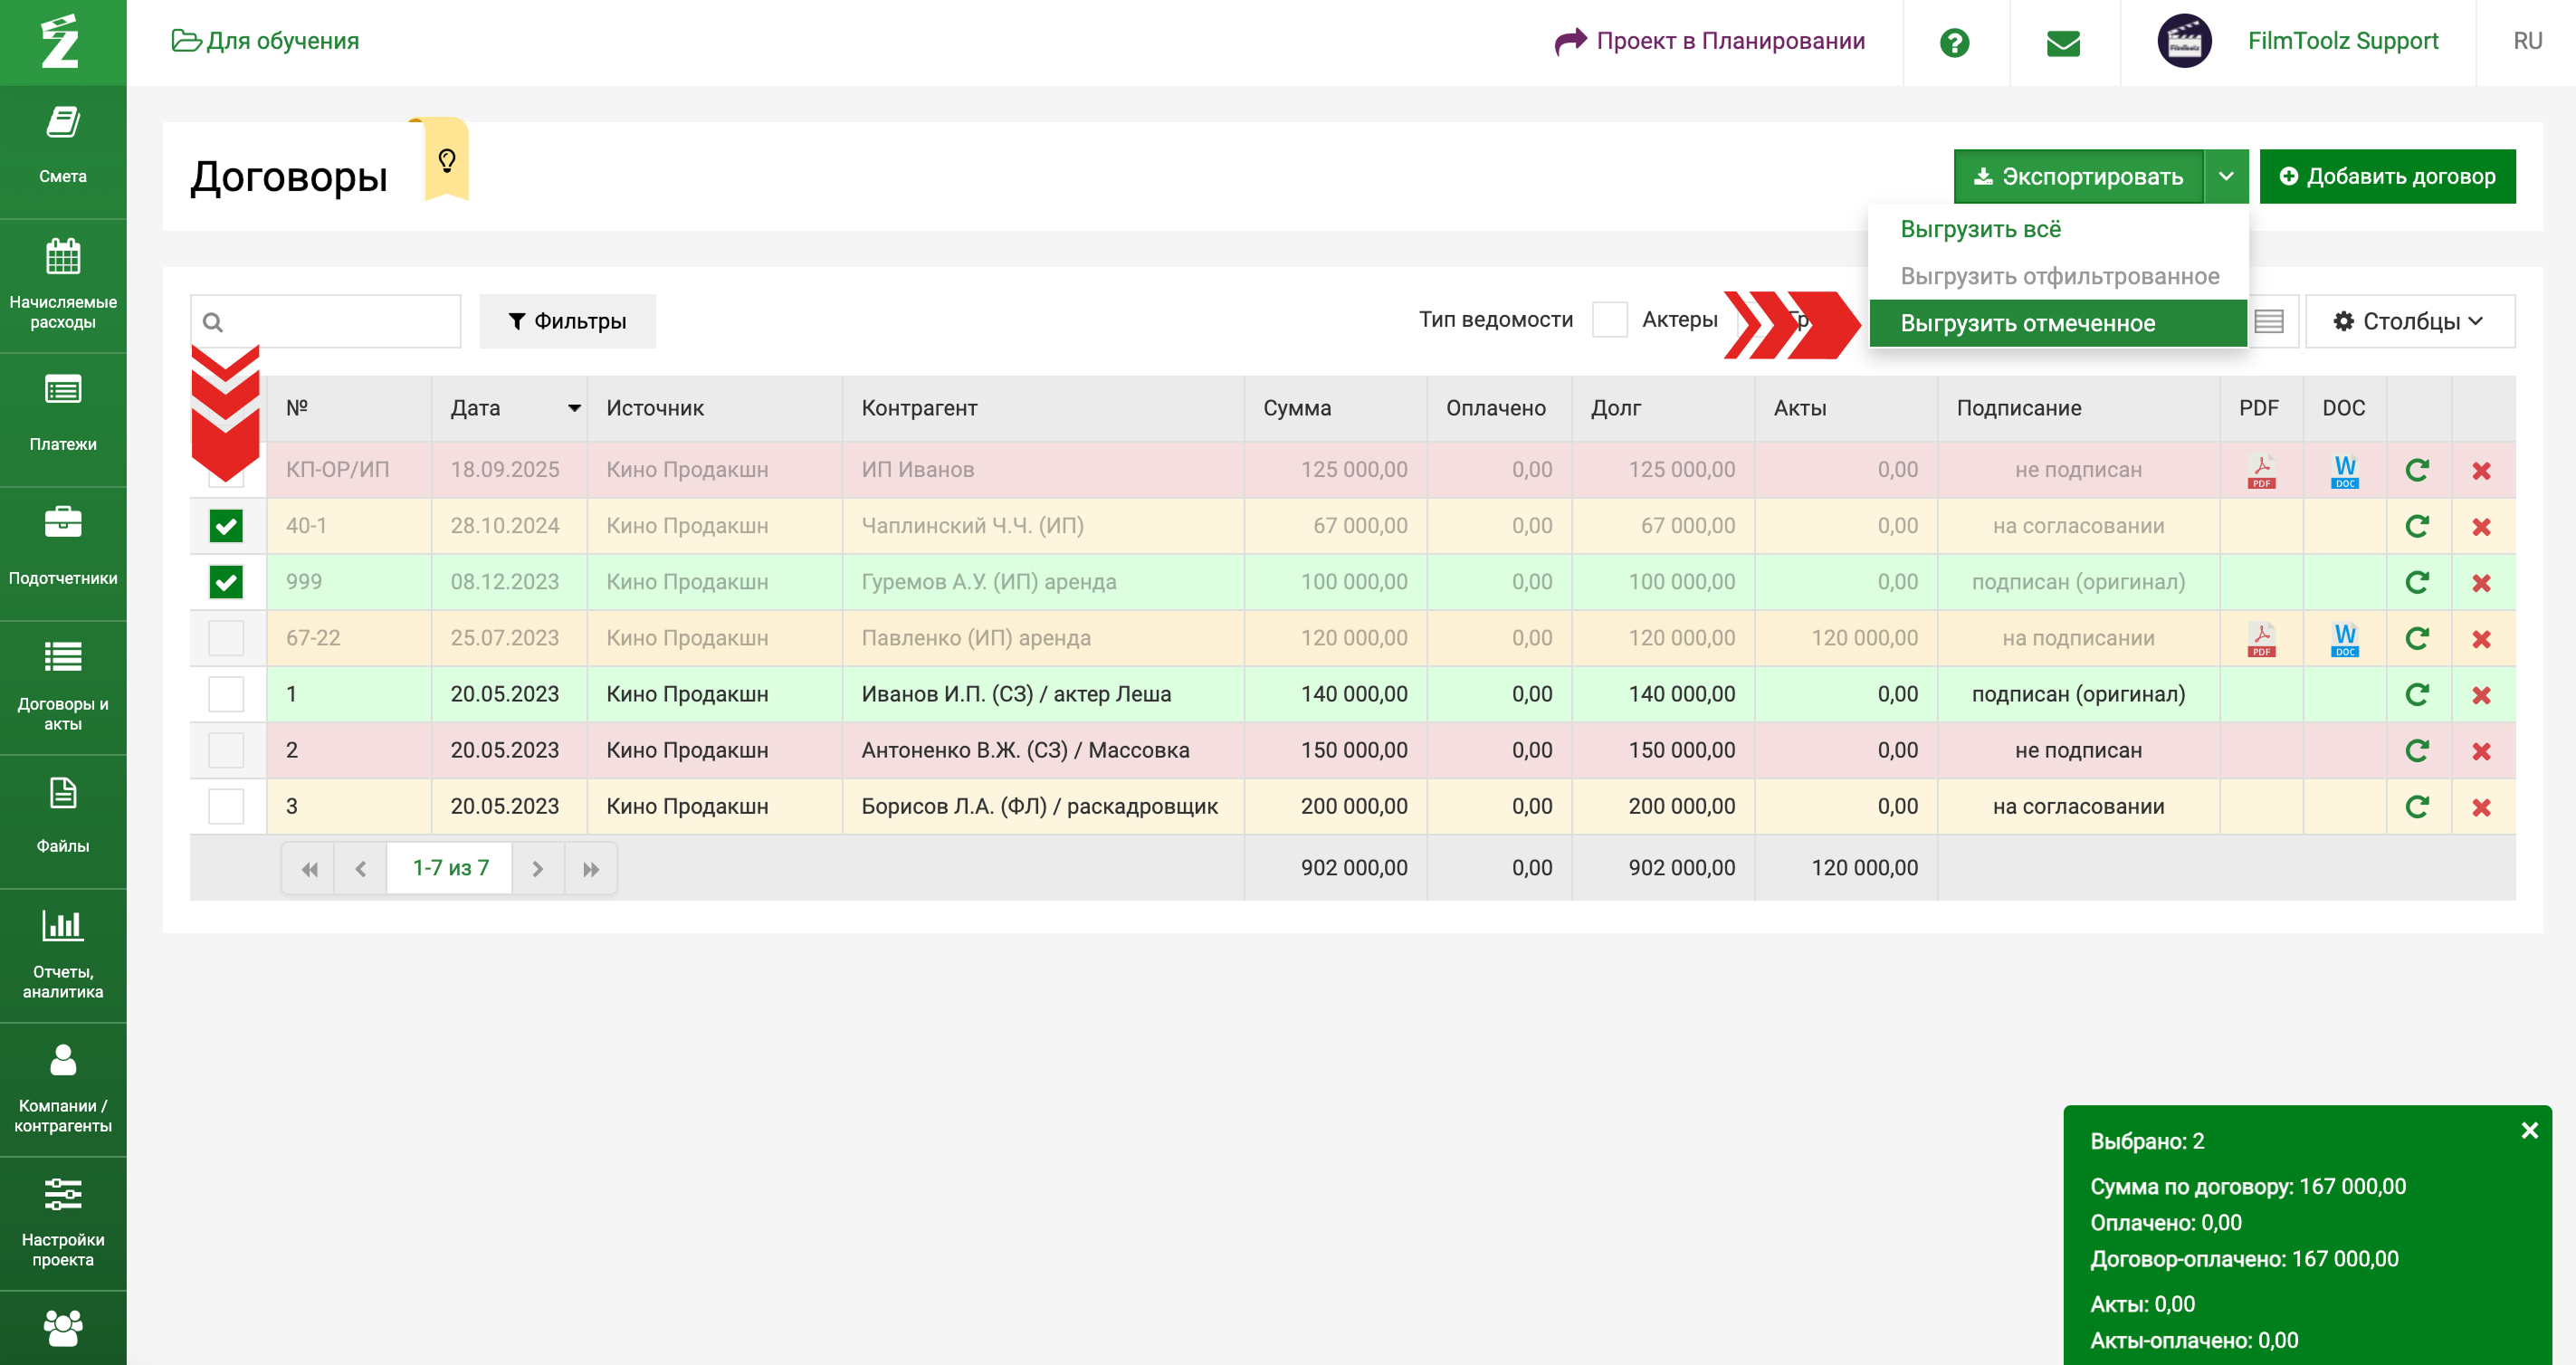2576x1365 pixels.
Task: Toggle the Экспортировать dropdown arrow
Action: click(x=2226, y=176)
